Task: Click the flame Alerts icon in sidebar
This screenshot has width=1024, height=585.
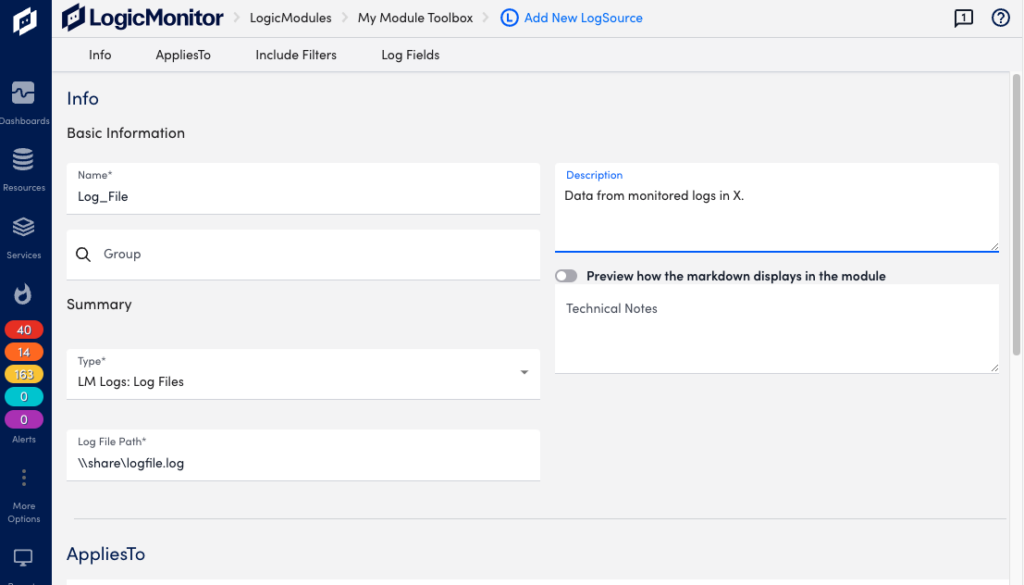Action: click(24, 294)
